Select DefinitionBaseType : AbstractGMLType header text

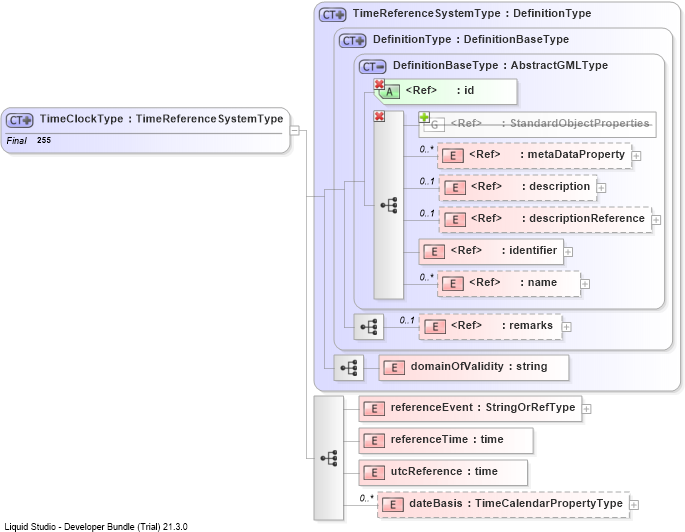pos(500,66)
